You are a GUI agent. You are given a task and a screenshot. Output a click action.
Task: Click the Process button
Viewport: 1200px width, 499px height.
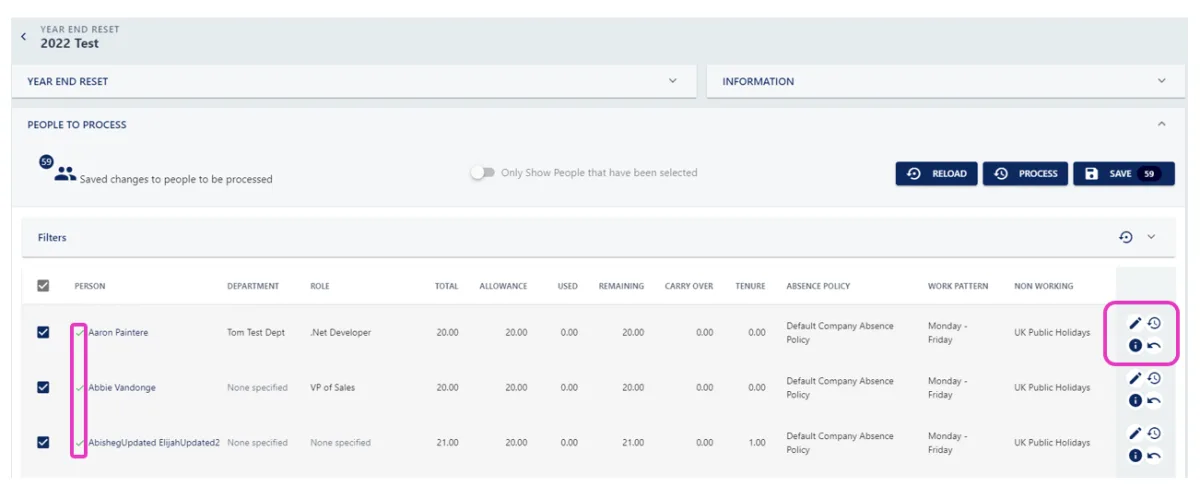tap(1026, 173)
